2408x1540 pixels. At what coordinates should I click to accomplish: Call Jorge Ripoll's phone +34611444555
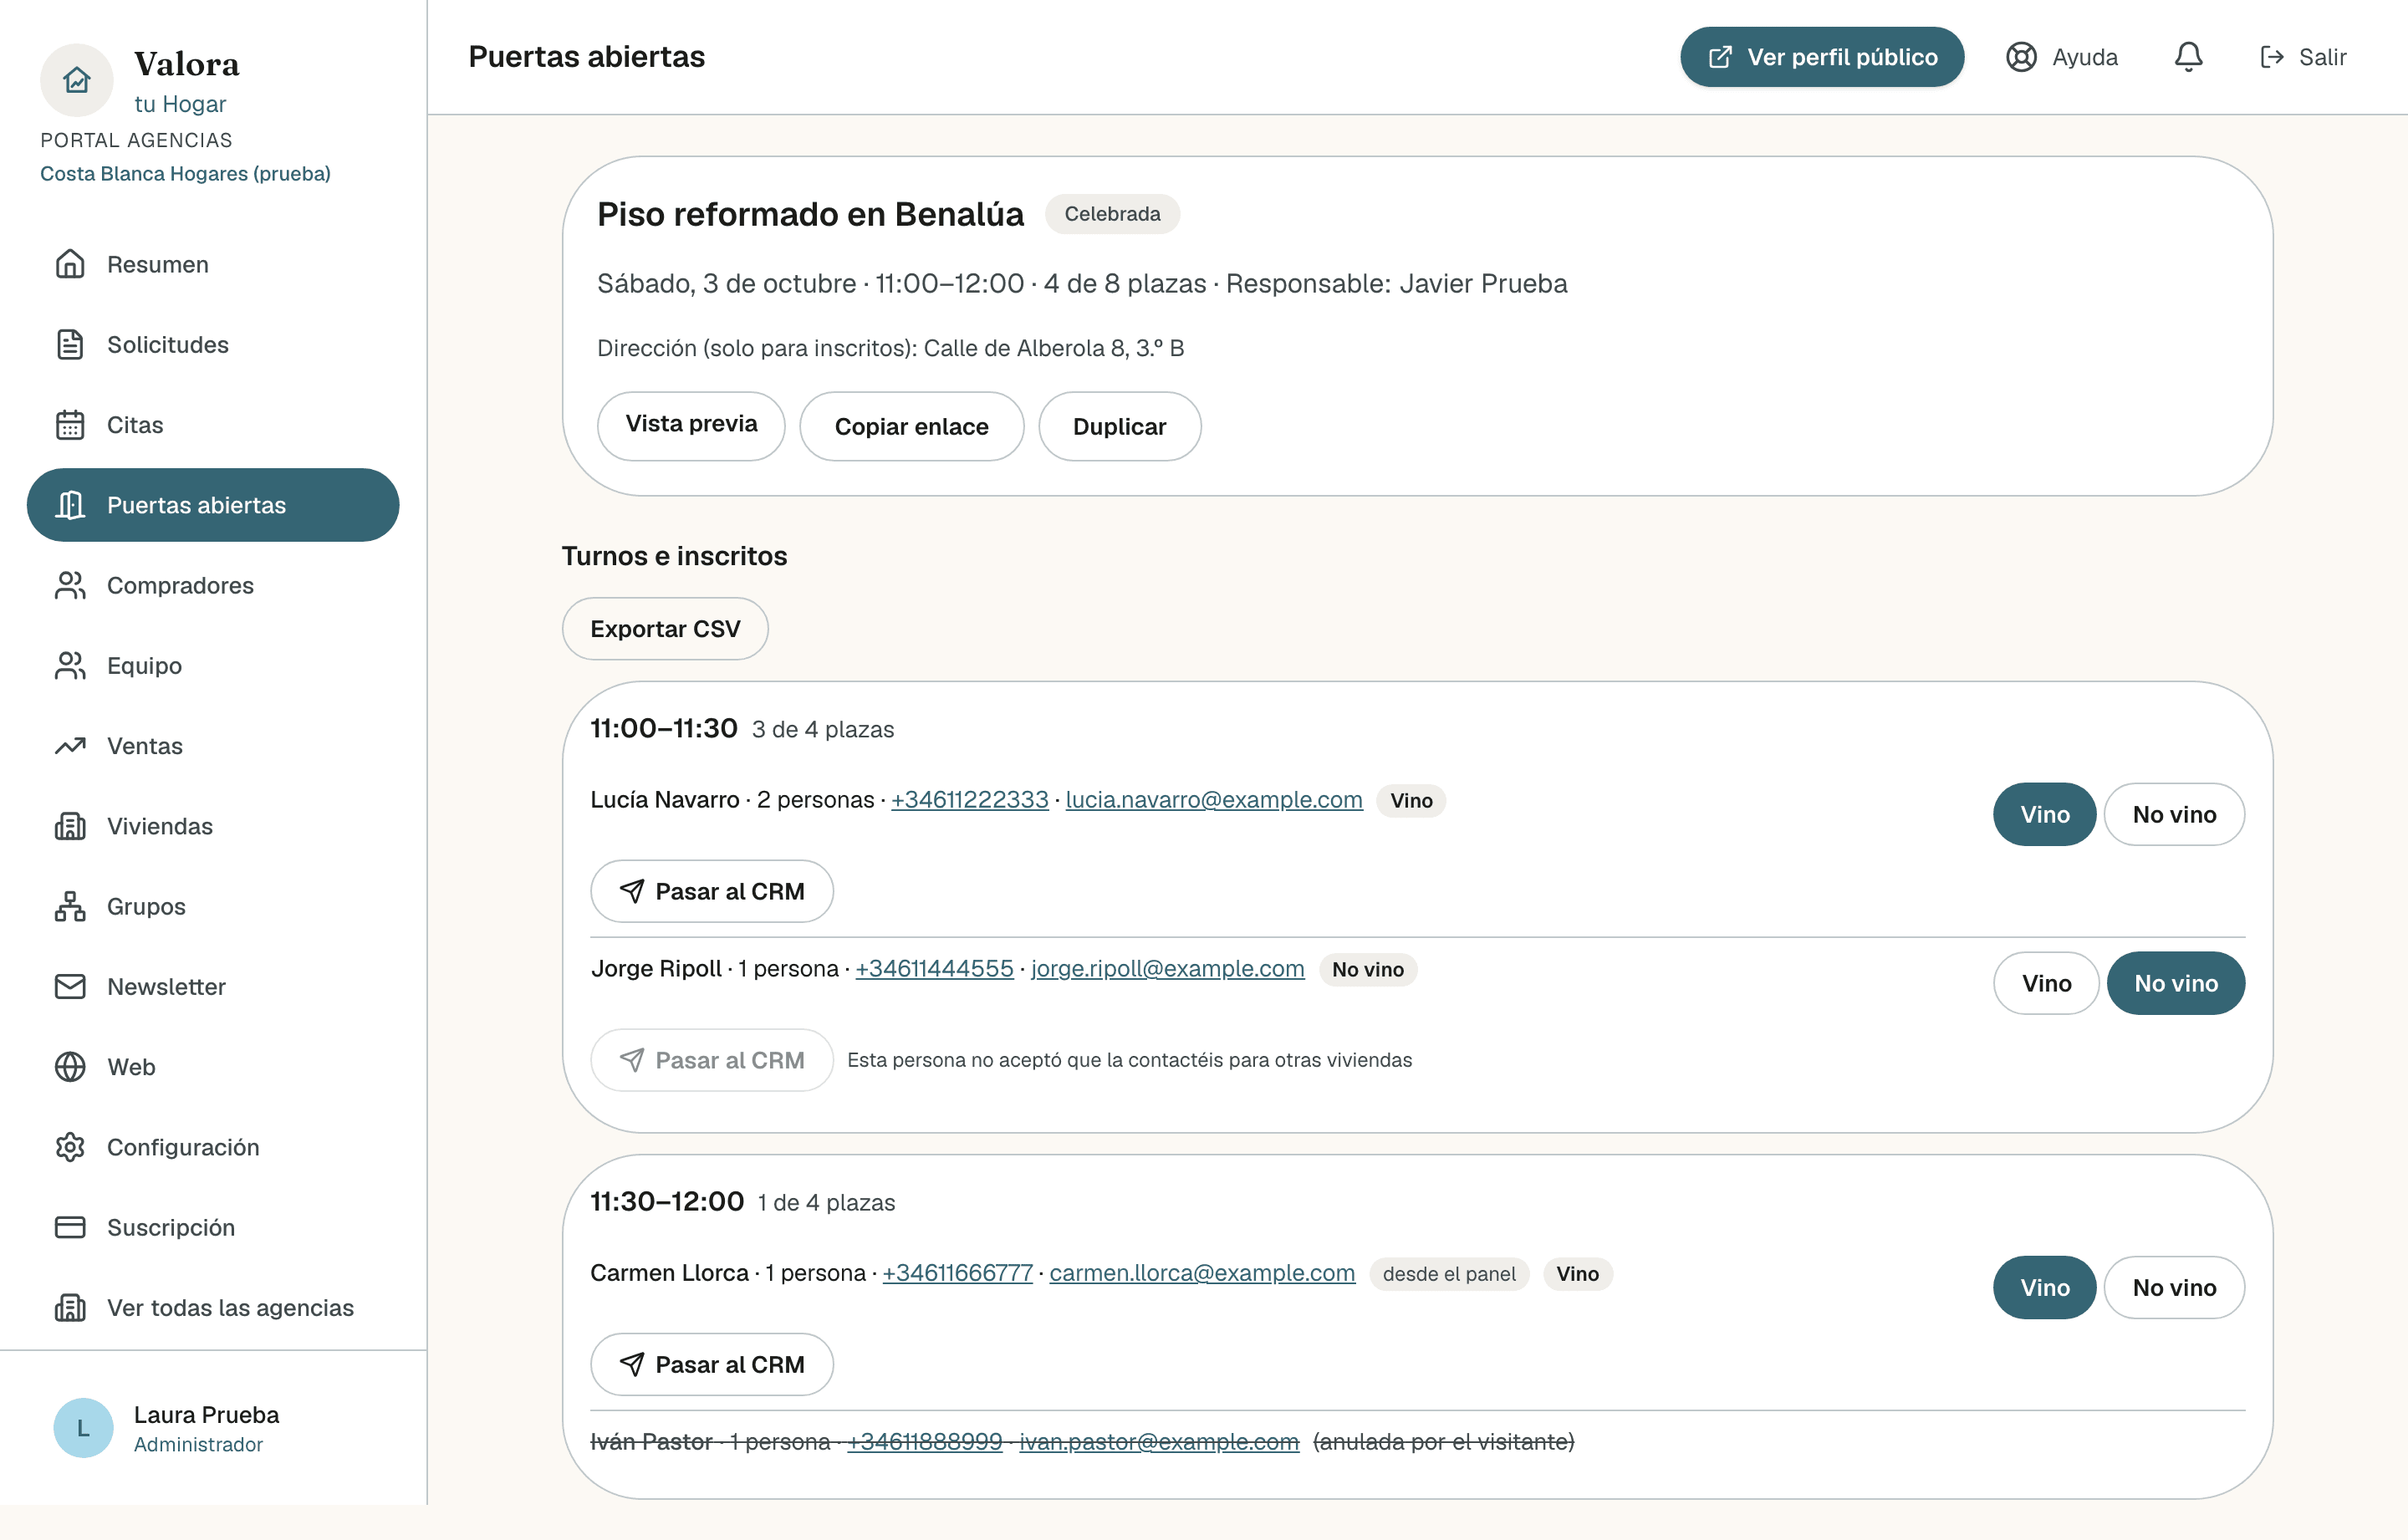point(934,969)
